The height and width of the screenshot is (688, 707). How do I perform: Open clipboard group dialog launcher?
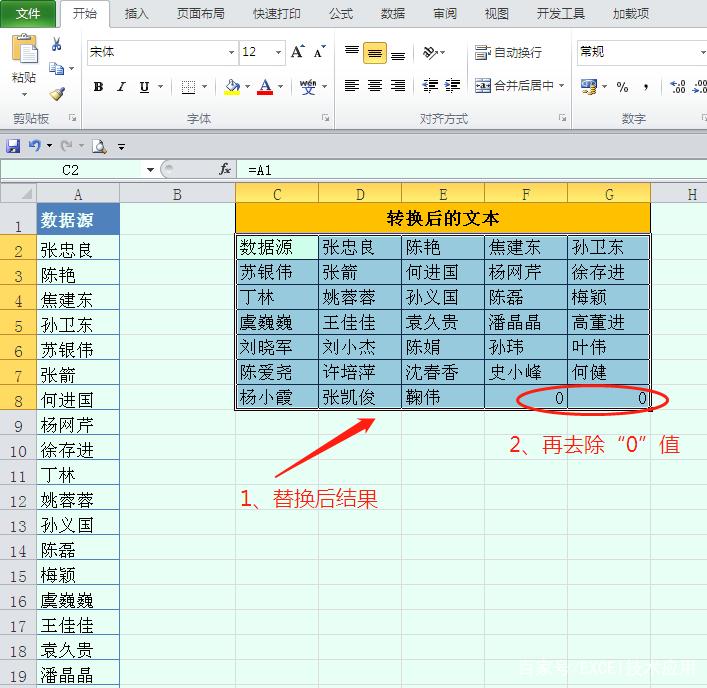coord(72,118)
